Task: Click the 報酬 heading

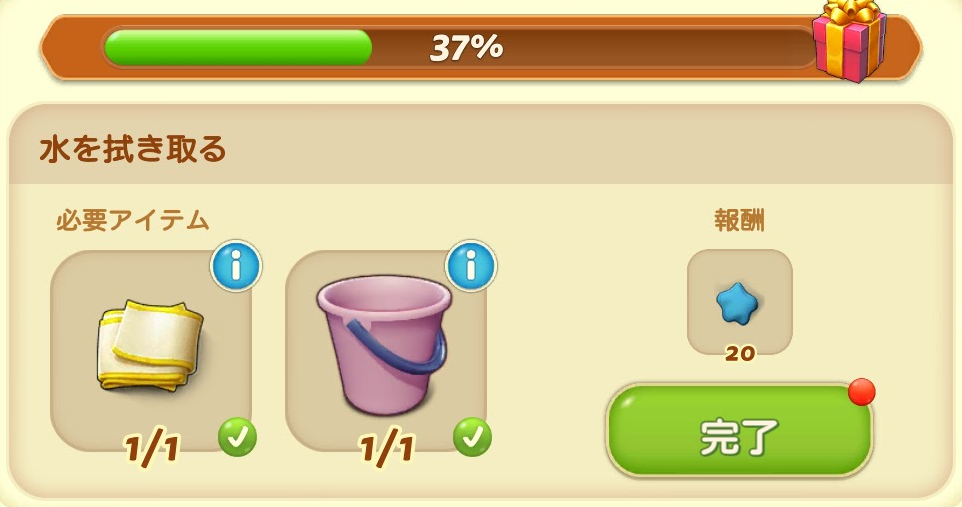Action: click(x=739, y=220)
